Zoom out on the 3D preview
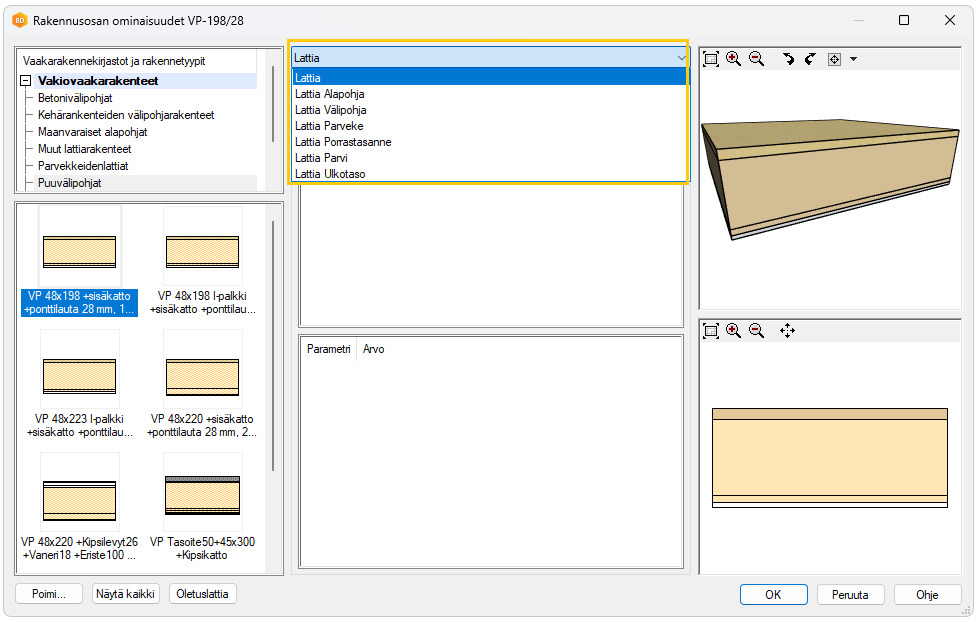This screenshot has height=622, width=977. tap(756, 59)
